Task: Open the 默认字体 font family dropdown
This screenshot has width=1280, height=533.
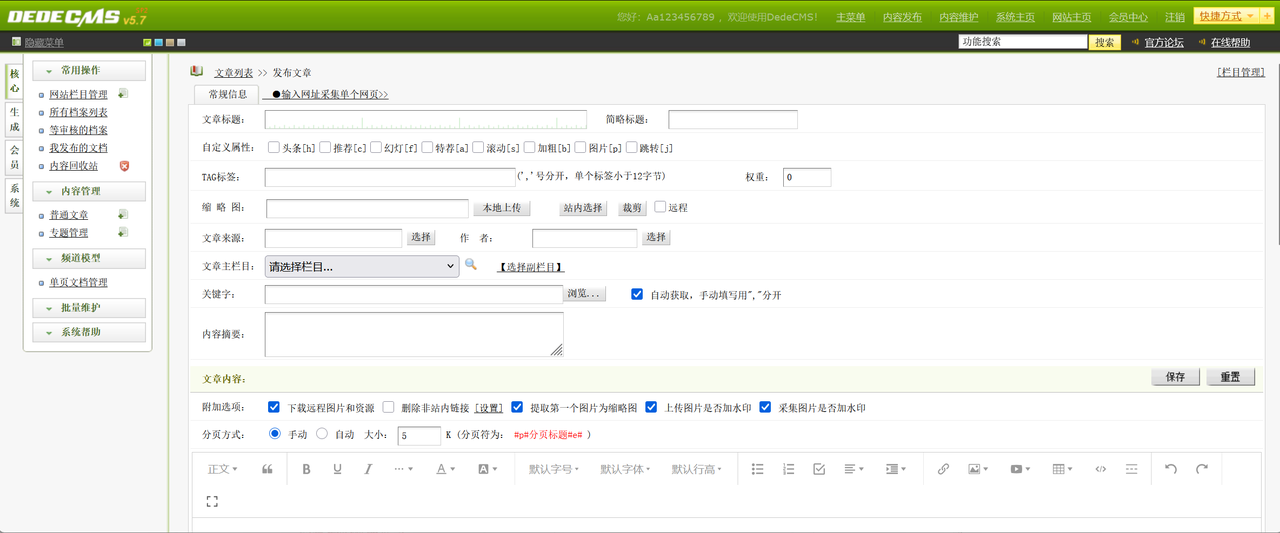Action: 625,469
